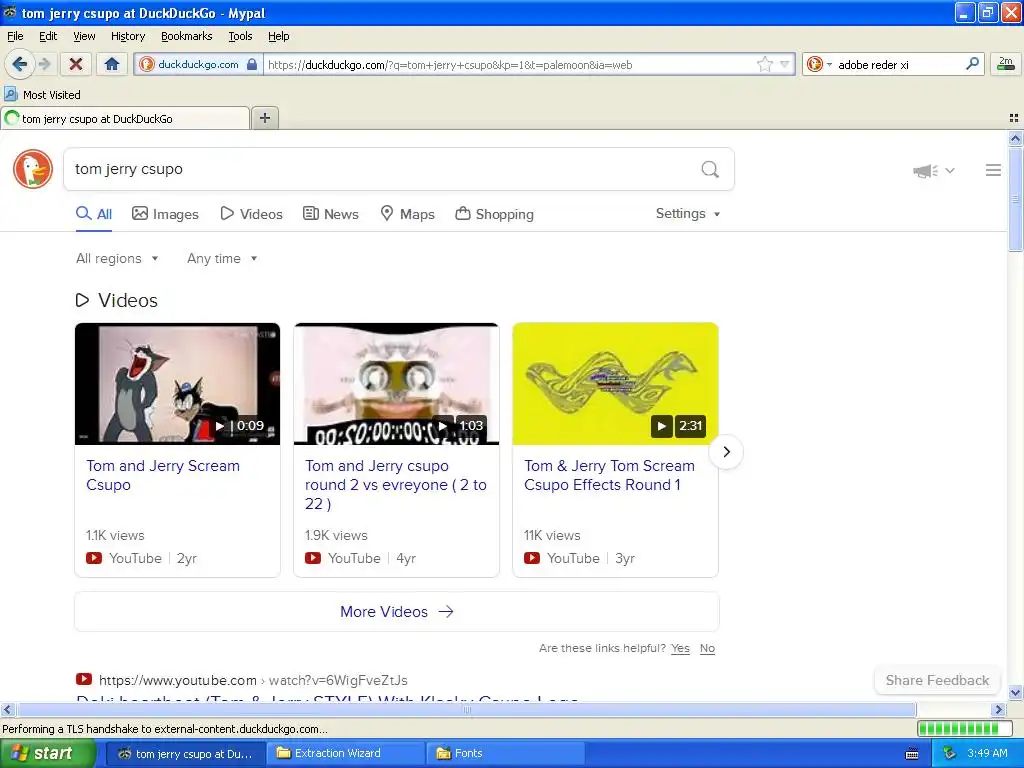Image resolution: width=1024 pixels, height=768 pixels.
Task: Open the DuckDuckGo hamburger menu
Action: click(x=993, y=170)
